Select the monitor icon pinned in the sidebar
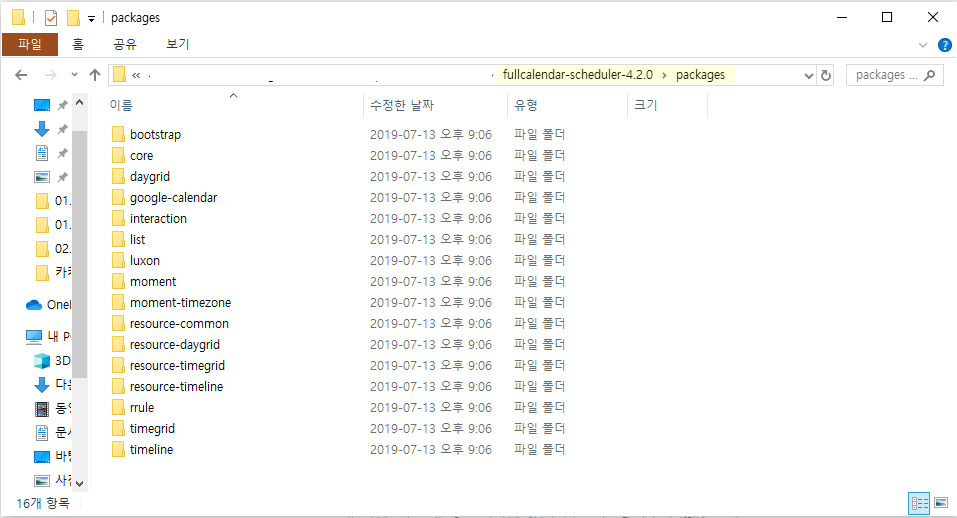The height and width of the screenshot is (518, 957). pos(42,105)
